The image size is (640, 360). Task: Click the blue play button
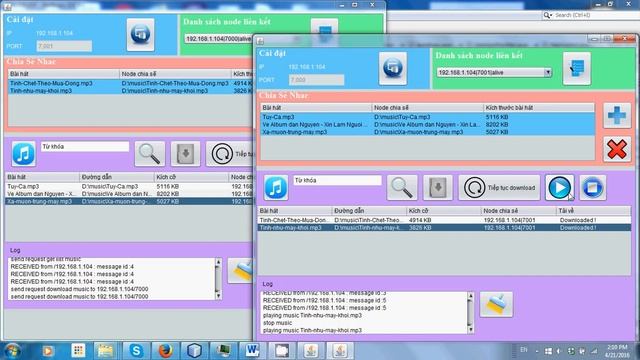[560, 188]
